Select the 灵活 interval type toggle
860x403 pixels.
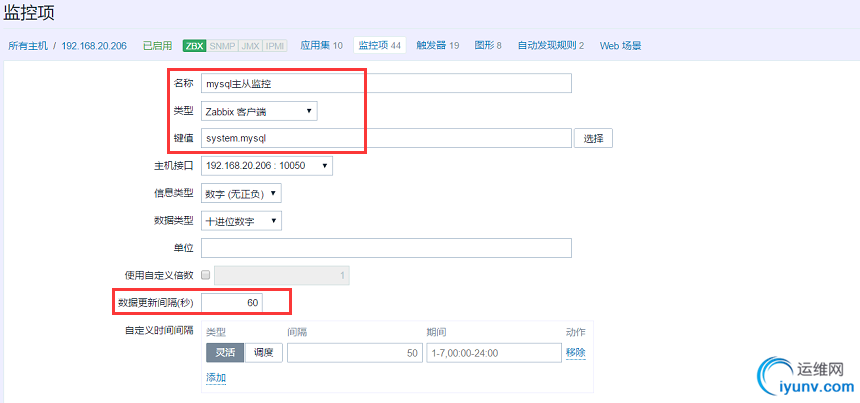click(x=224, y=352)
